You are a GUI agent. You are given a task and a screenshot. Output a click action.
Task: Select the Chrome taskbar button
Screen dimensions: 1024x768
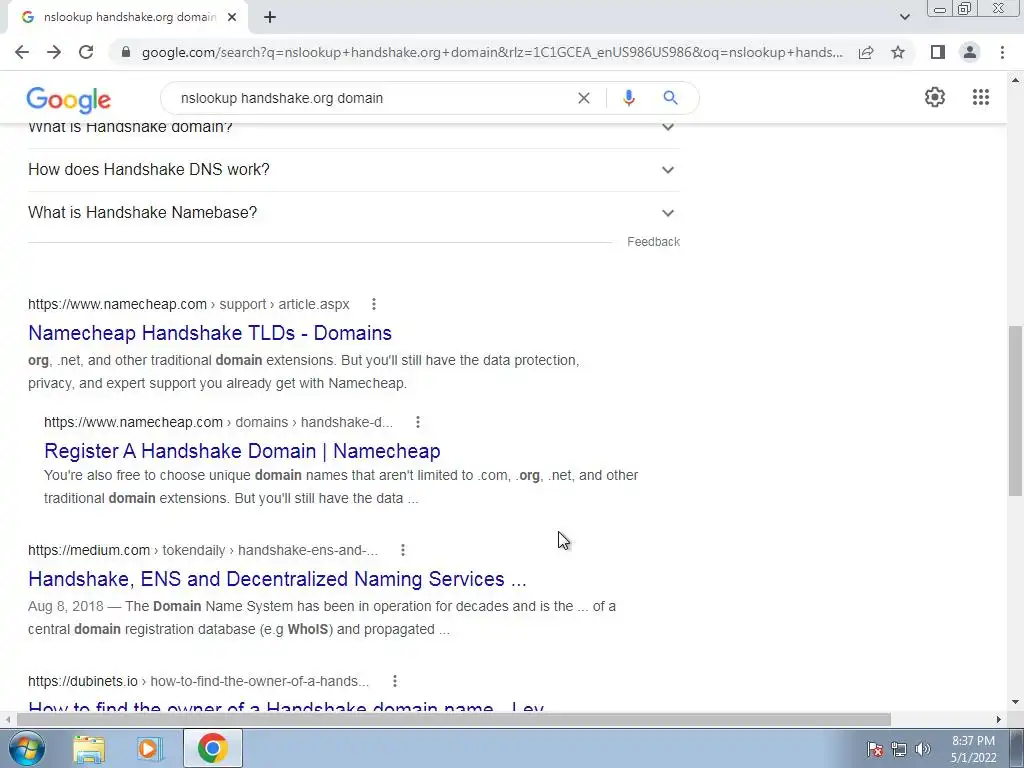pyautogui.click(x=212, y=748)
